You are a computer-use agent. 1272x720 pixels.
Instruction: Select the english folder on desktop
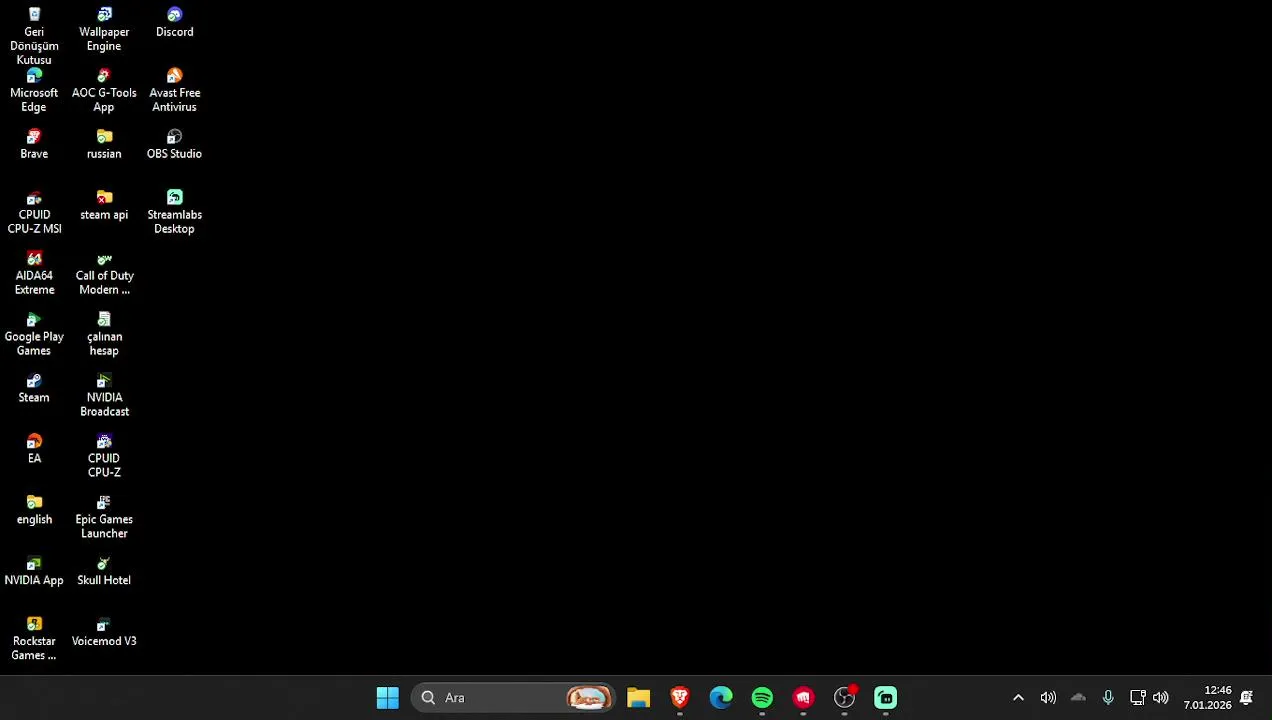[x=34, y=510]
